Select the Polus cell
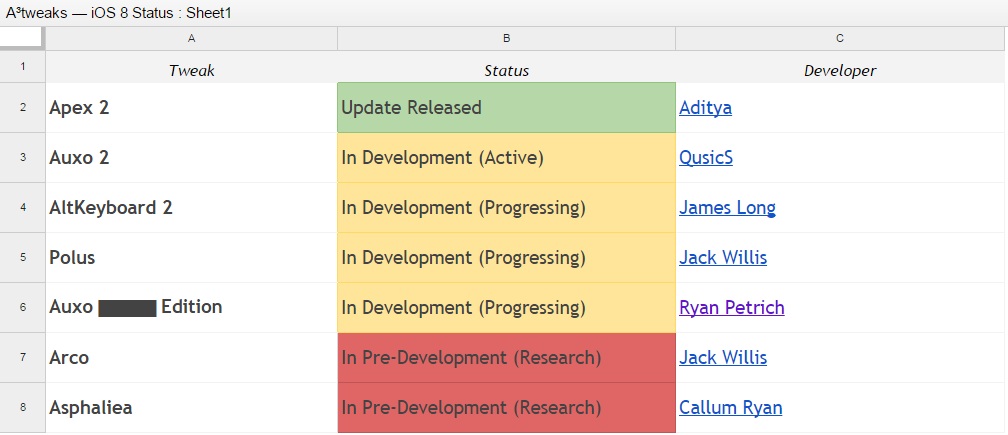 192,258
